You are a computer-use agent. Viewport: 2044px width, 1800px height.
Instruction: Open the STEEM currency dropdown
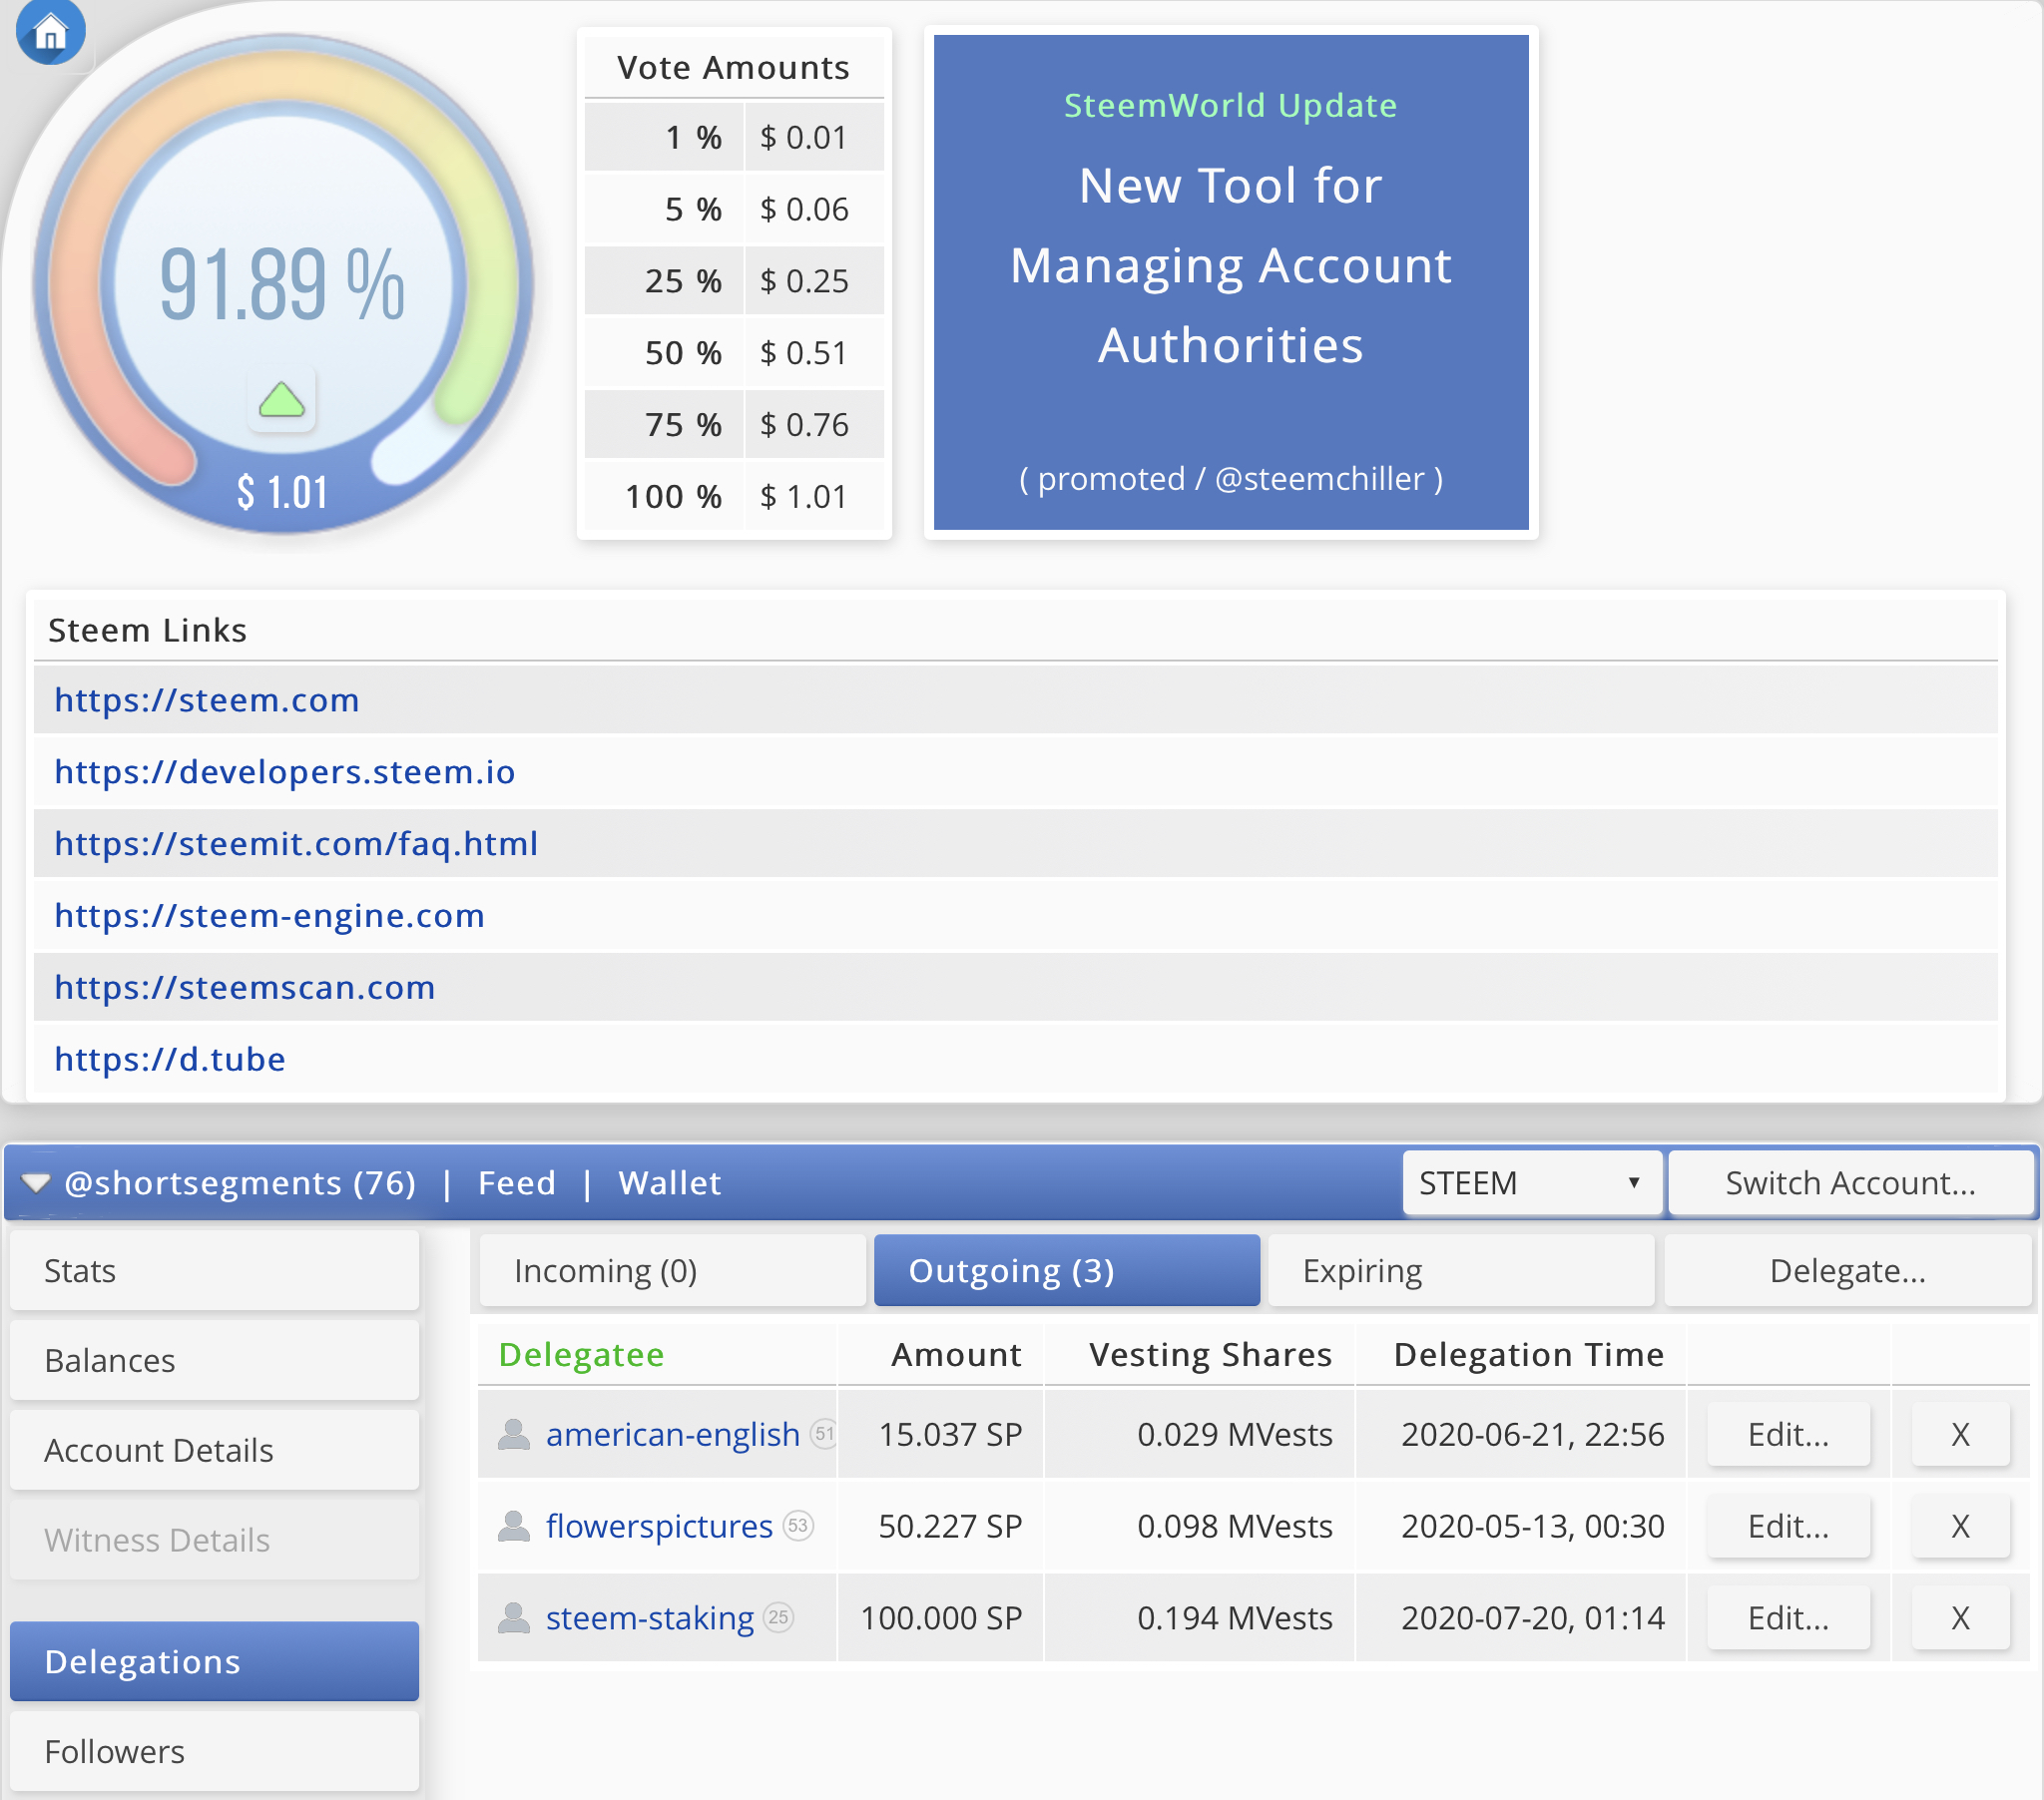[x=1531, y=1183]
